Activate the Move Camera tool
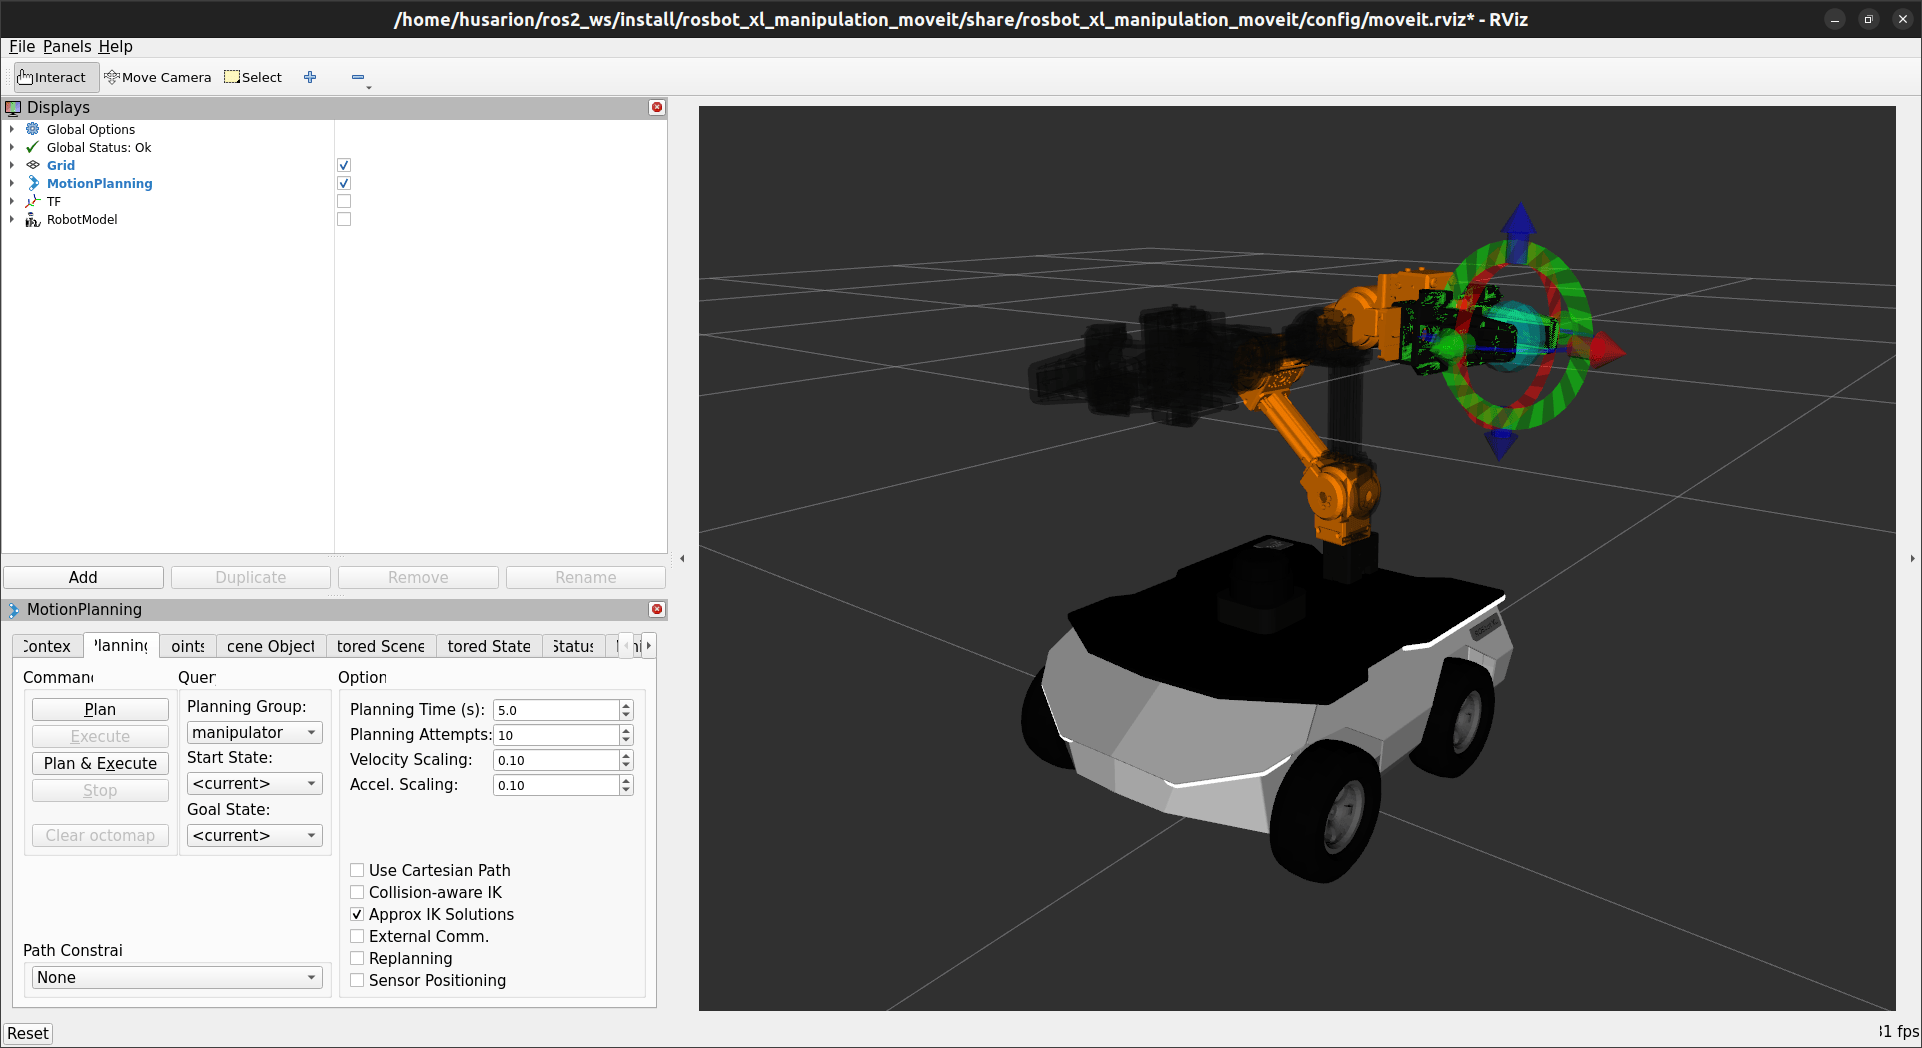Screen dimensions: 1922x1048 pyautogui.click(x=158, y=77)
